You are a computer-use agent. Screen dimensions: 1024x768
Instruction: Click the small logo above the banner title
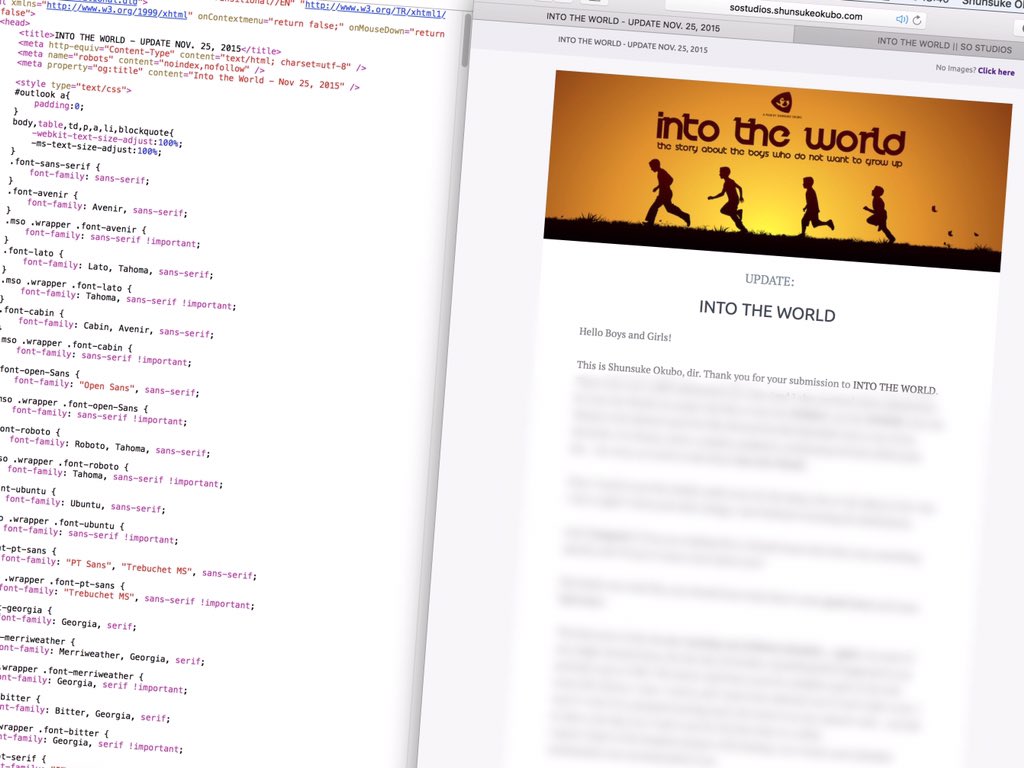click(x=781, y=102)
